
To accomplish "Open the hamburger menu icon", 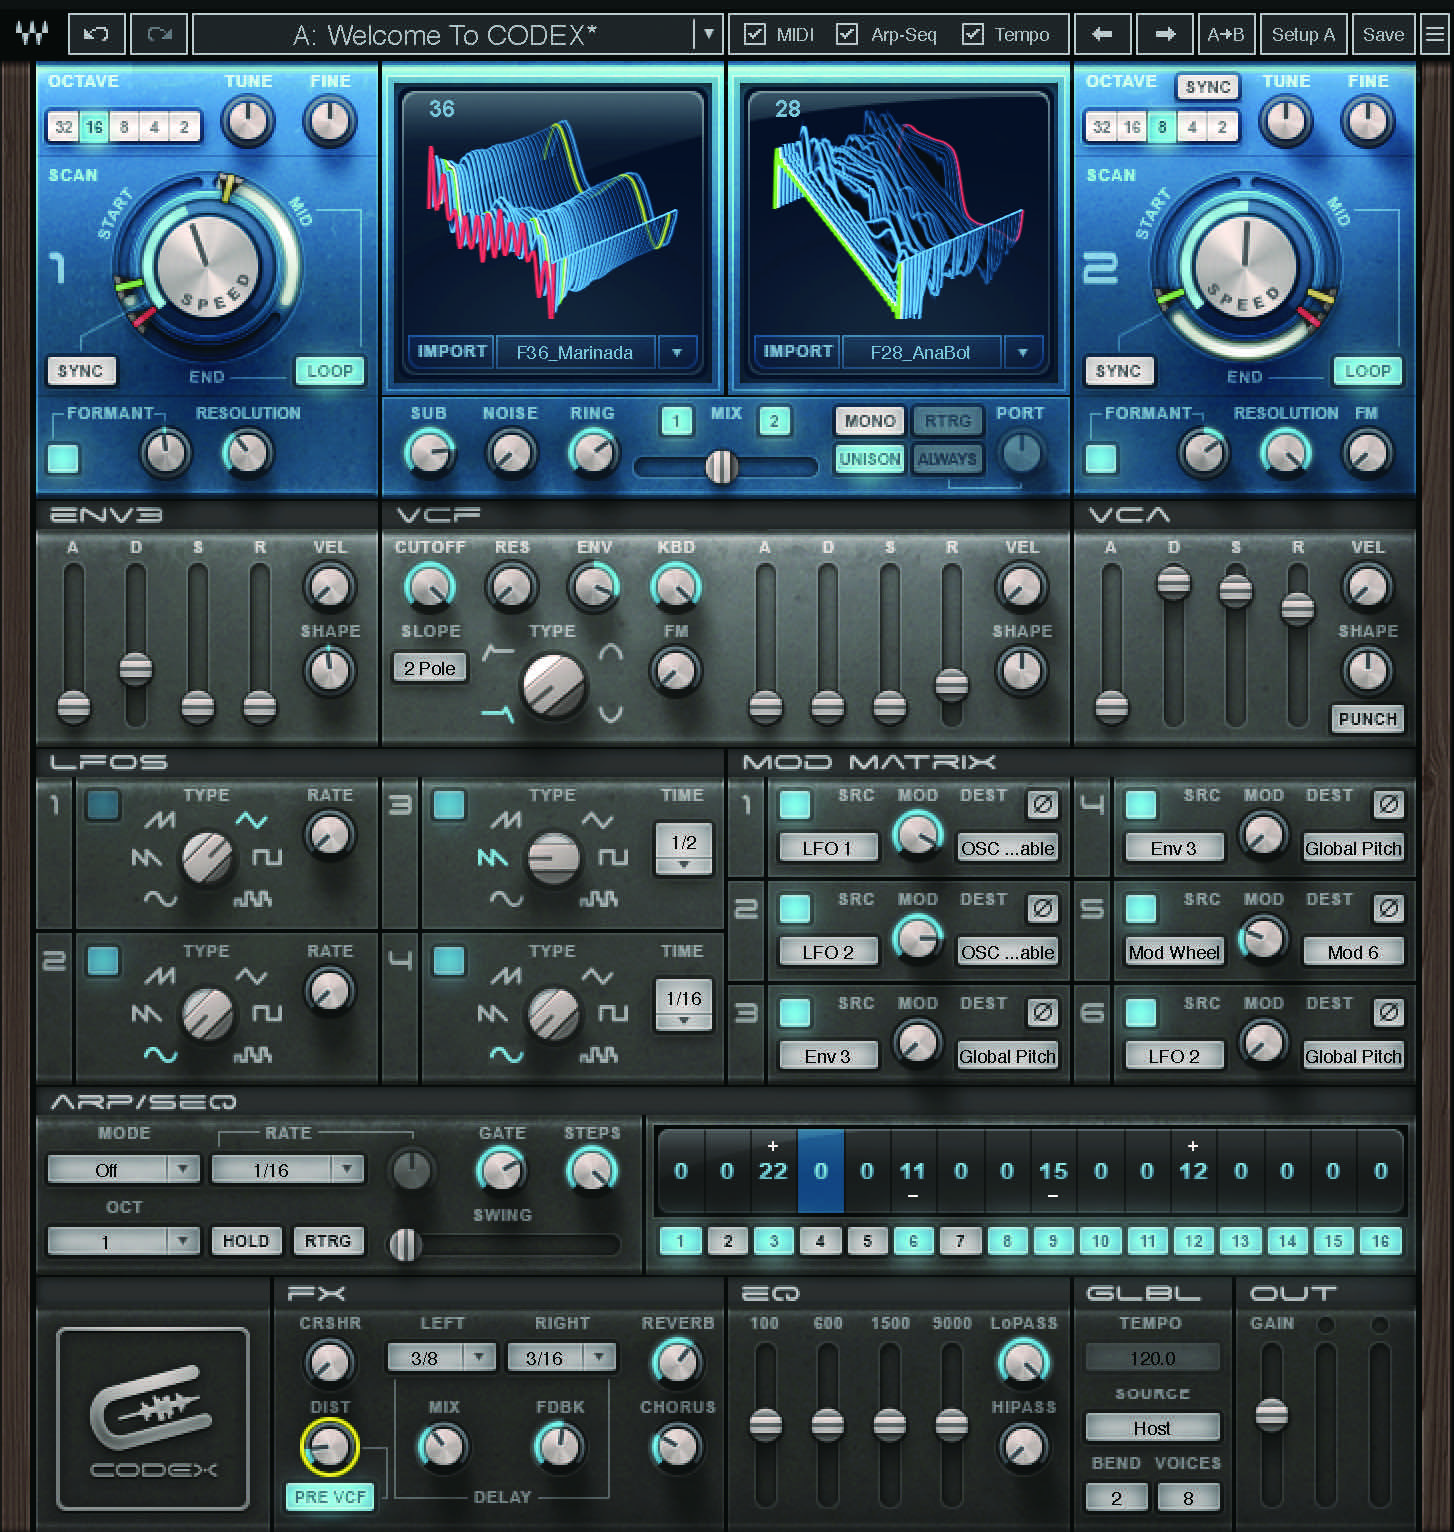I will [1434, 33].
